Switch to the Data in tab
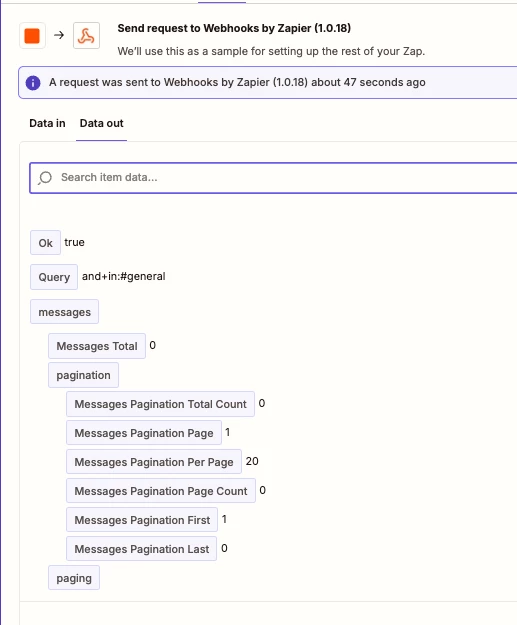The width and height of the screenshot is (517, 625). point(47,123)
